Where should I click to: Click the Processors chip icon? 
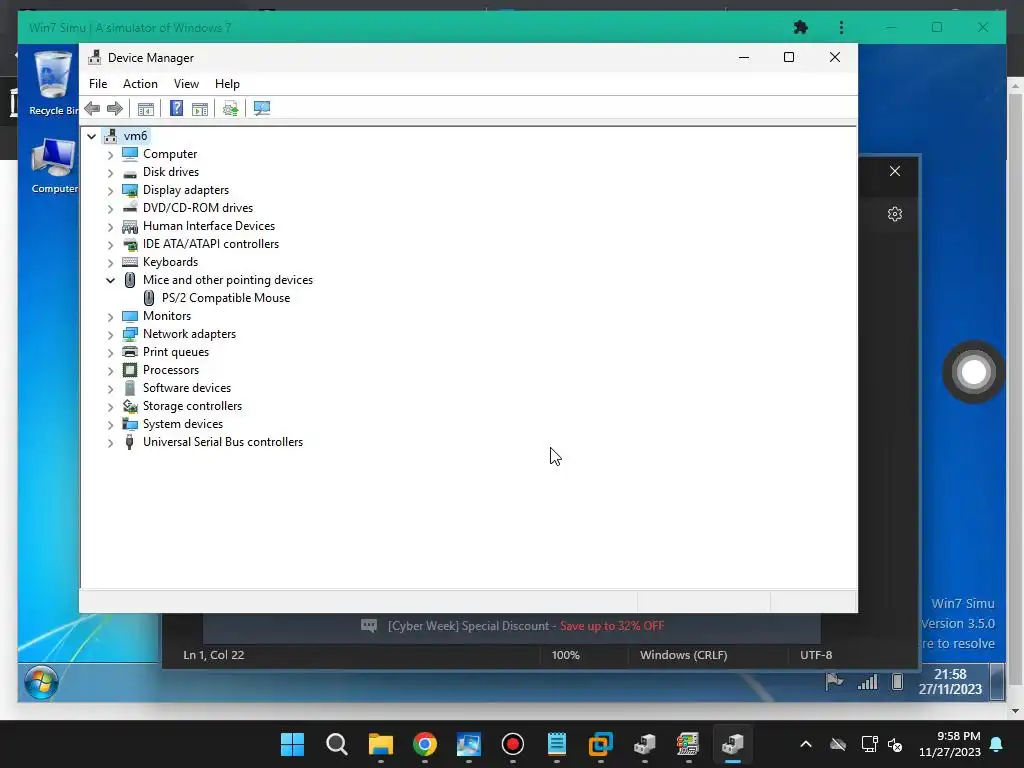click(x=130, y=370)
